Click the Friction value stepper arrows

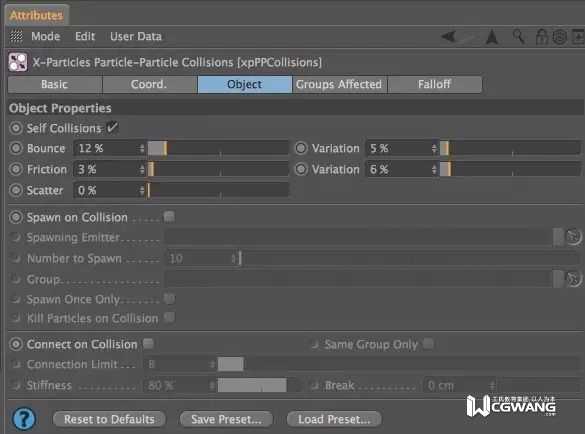142,170
